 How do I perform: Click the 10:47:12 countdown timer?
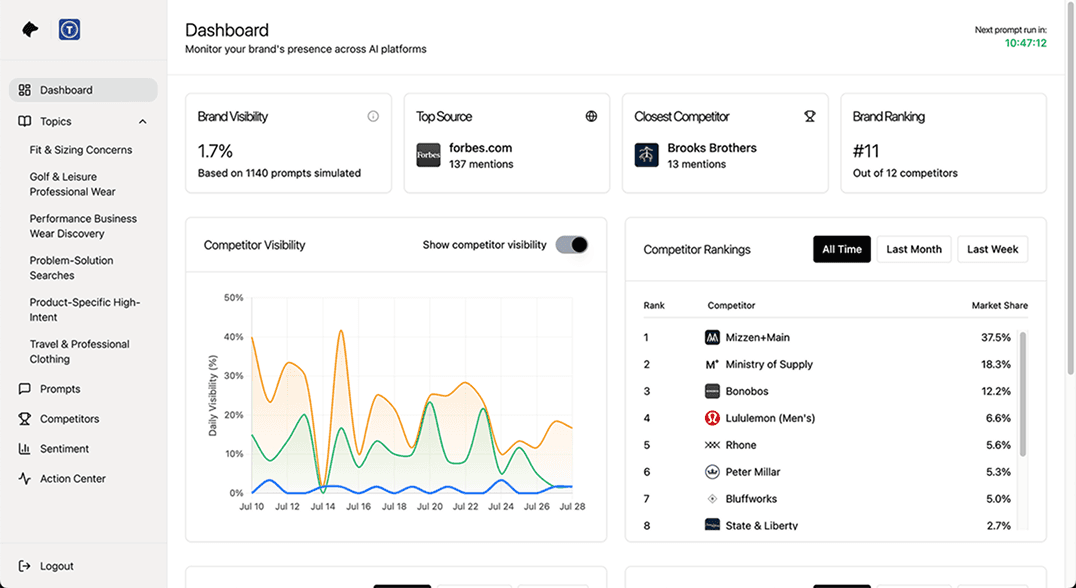pyautogui.click(x=1026, y=43)
